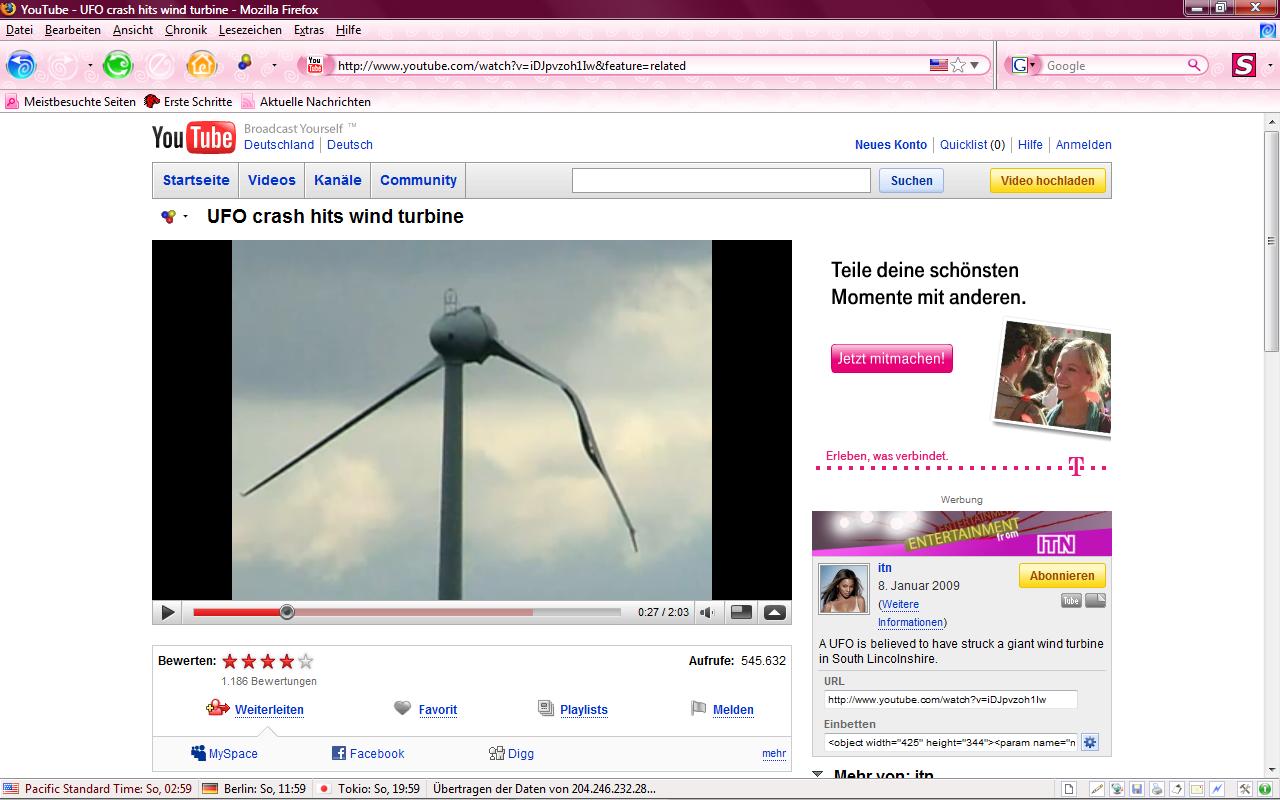Screen dimensions: 1280x800
Task: Click the greyed-out forward navigation arrow
Action: coord(63,66)
